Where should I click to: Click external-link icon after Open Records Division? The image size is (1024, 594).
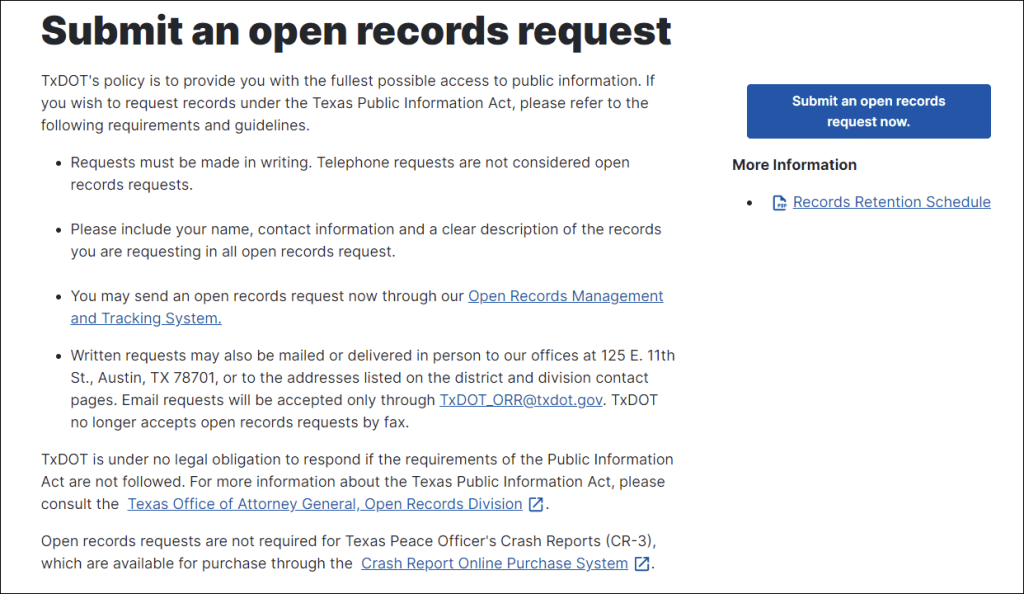pyautogui.click(x=536, y=505)
